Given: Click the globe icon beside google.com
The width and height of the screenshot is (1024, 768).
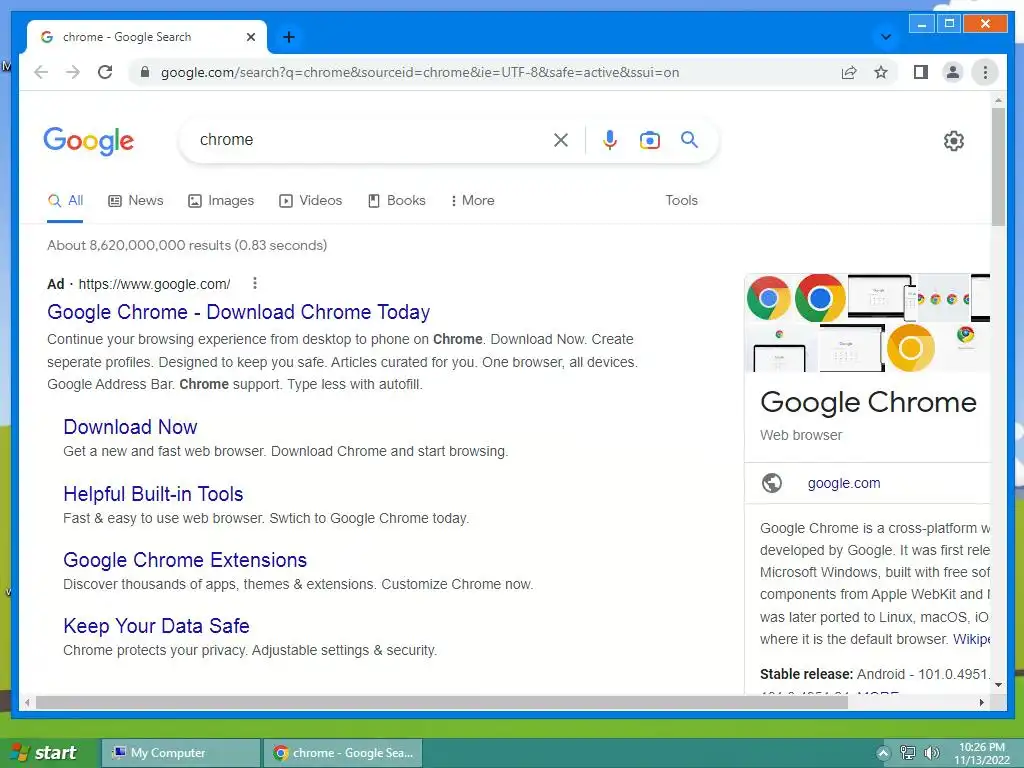Looking at the screenshot, I should pyautogui.click(x=771, y=483).
